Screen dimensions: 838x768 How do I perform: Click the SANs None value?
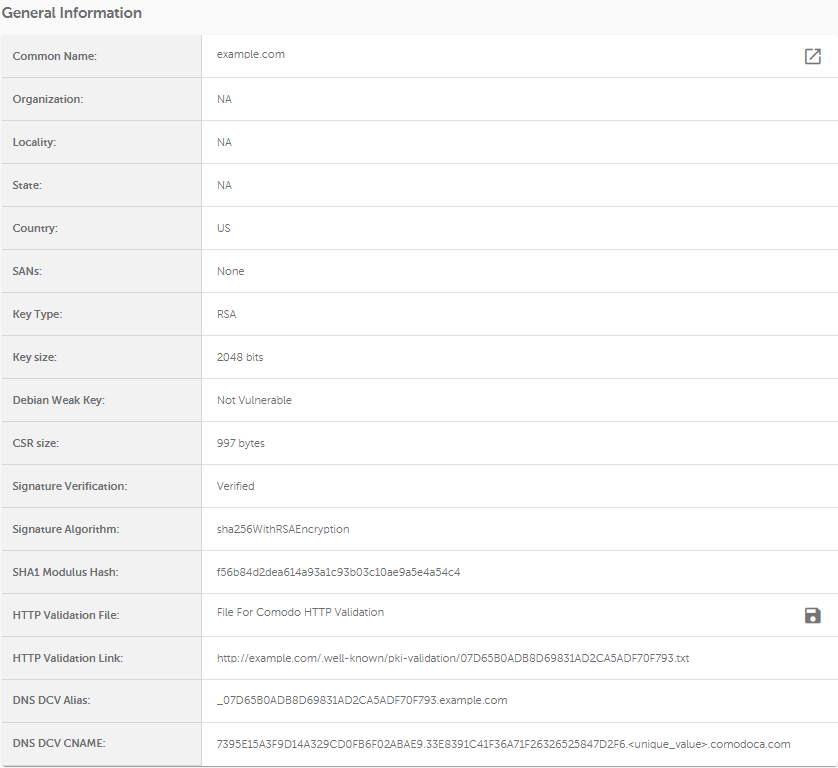tap(230, 271)
